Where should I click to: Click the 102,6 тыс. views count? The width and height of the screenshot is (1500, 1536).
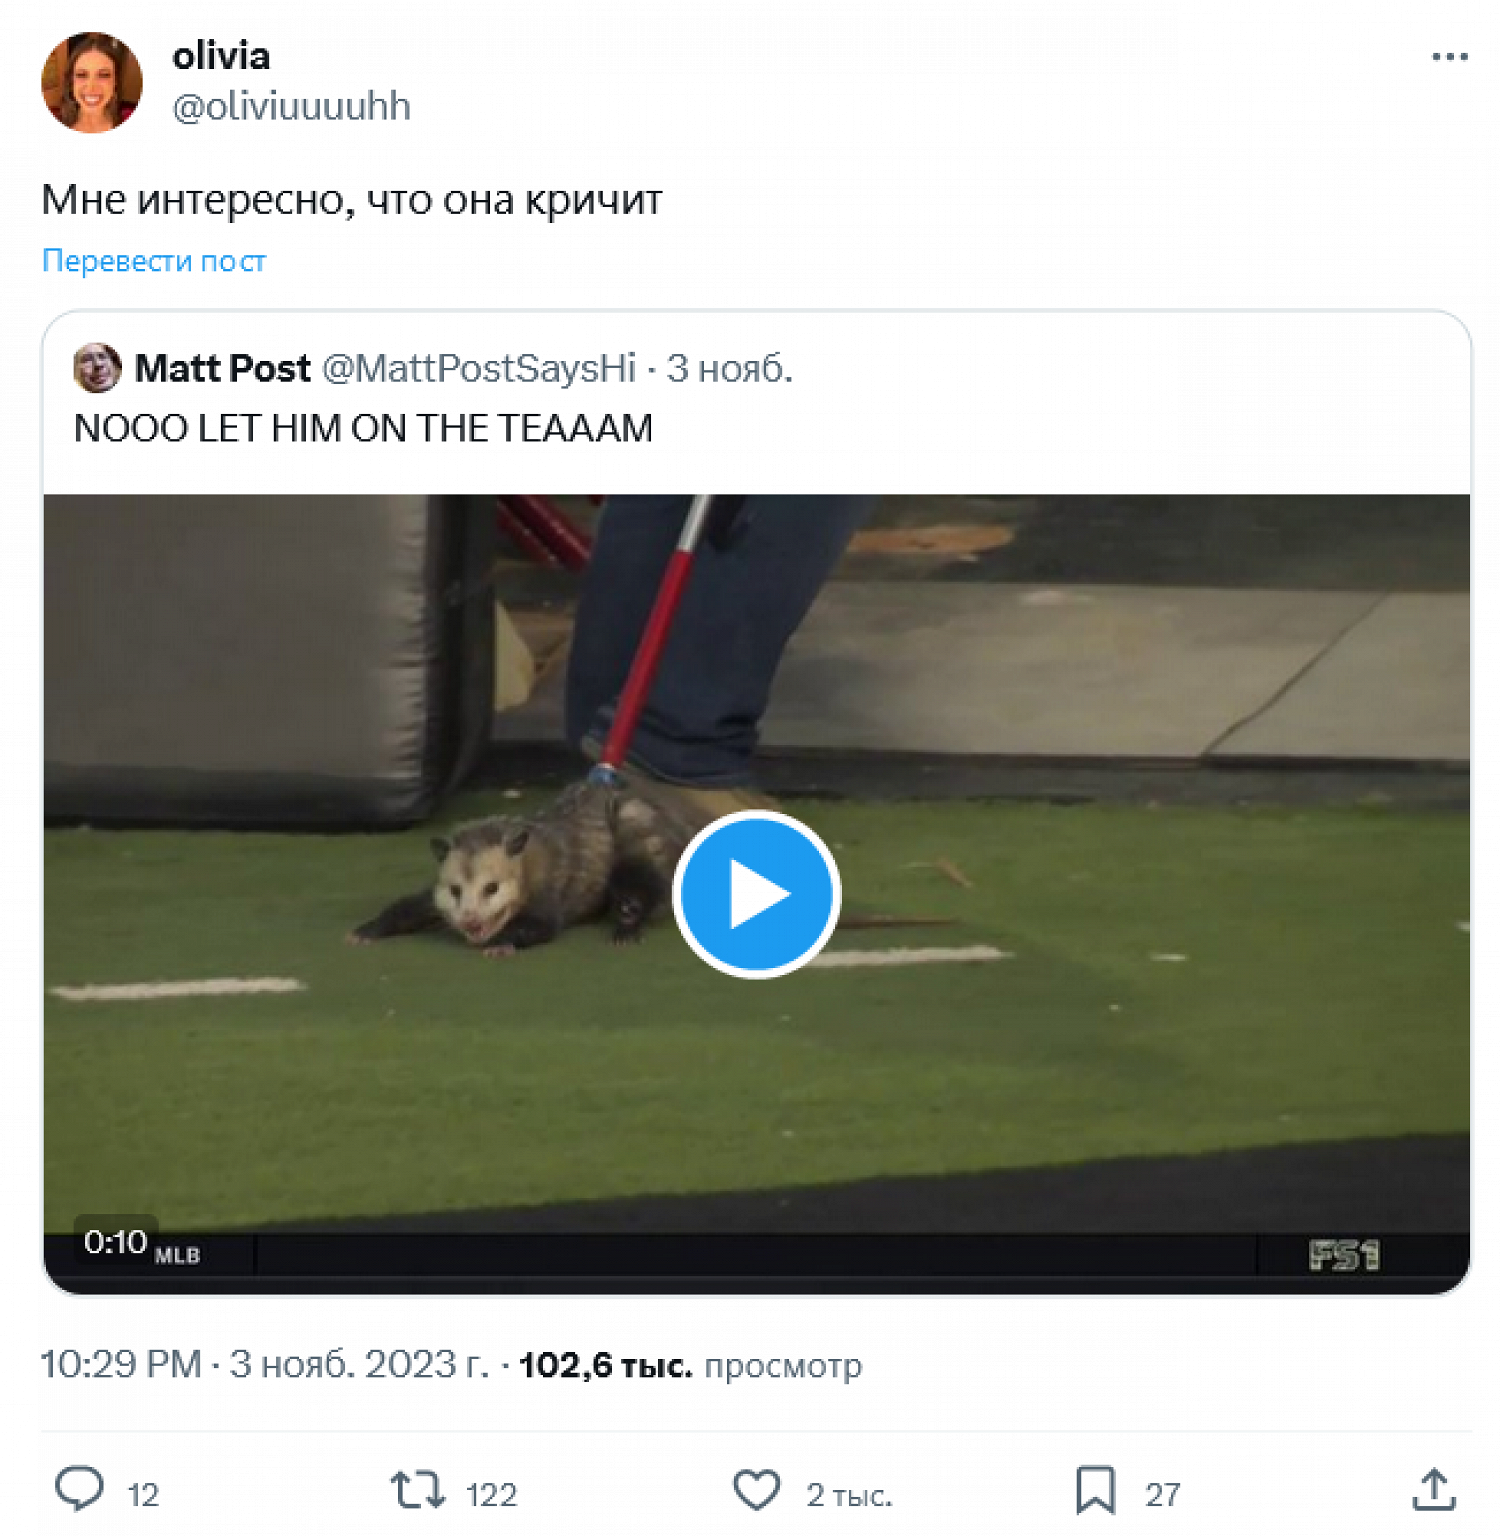[605, 1365]
